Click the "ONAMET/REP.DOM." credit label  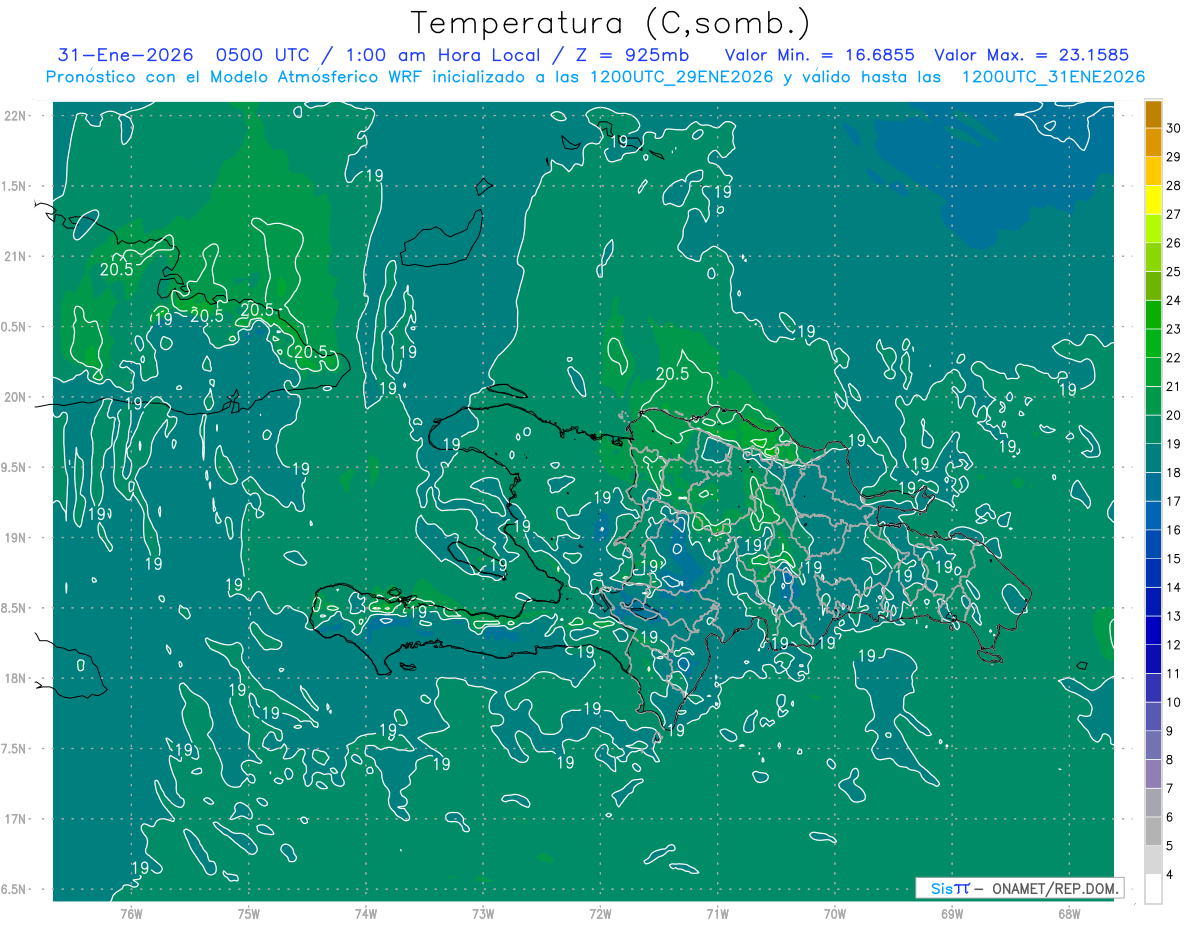(x=1055, y=888)
